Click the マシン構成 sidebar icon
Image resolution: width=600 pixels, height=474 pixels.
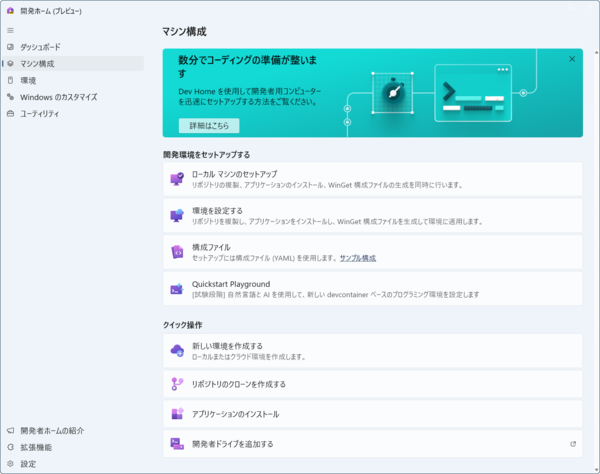pos(10,64)
